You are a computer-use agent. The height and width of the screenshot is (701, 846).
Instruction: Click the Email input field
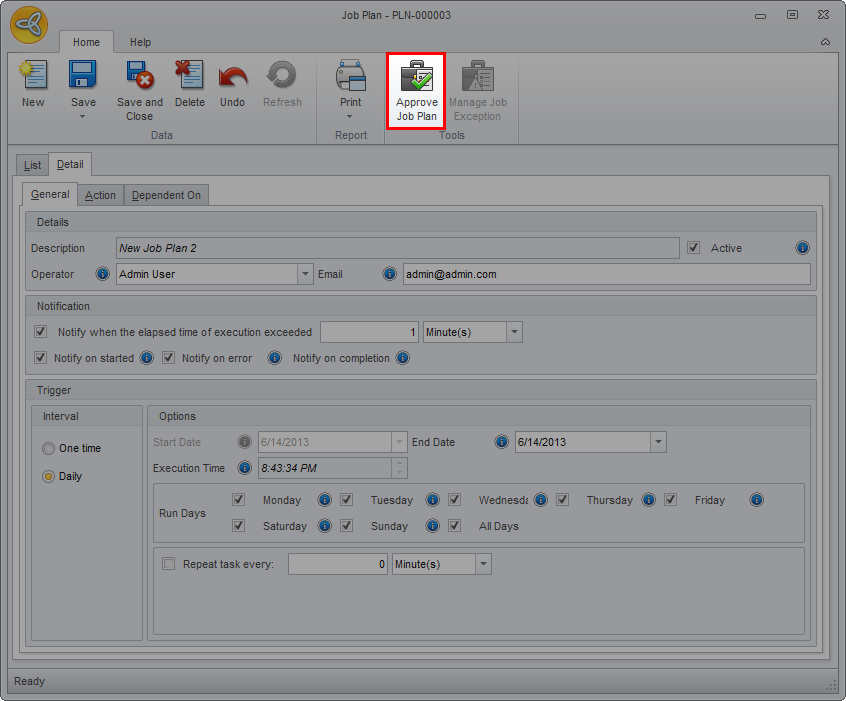(x=607, y=274)
